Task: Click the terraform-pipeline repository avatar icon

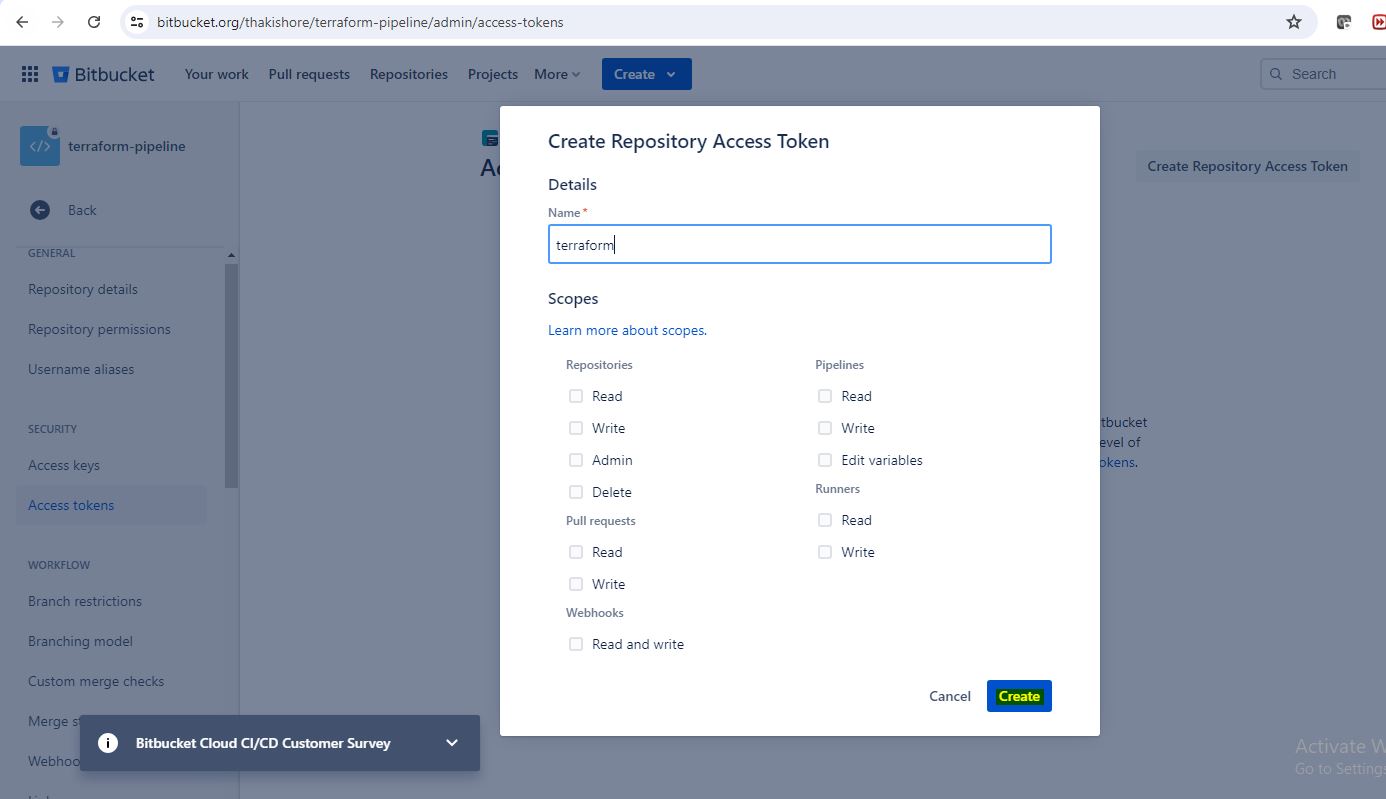Action: click(x=40, y=146)
